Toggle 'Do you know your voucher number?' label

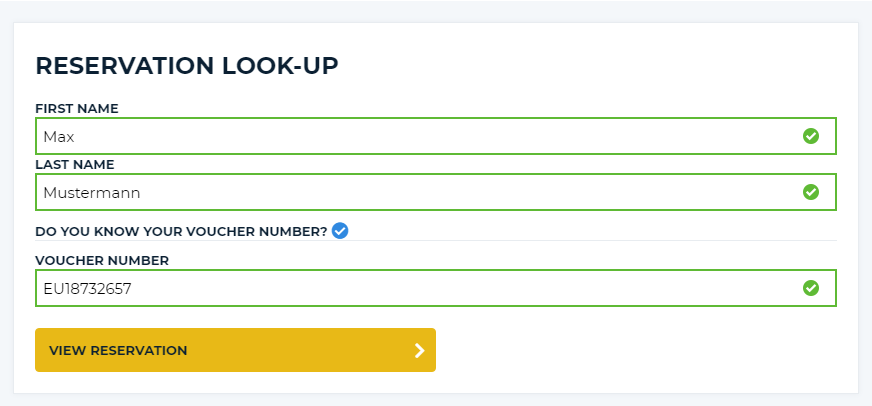click(x=181, y=232)
